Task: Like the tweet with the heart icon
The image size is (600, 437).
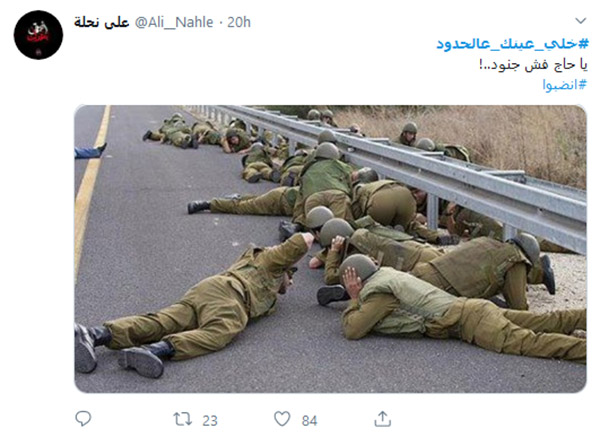Action: (282, 419)
